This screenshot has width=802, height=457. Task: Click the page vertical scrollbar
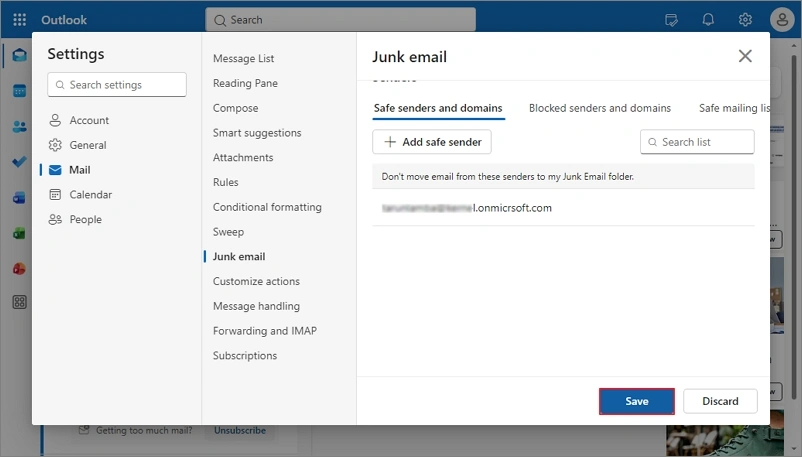(794, 225)
